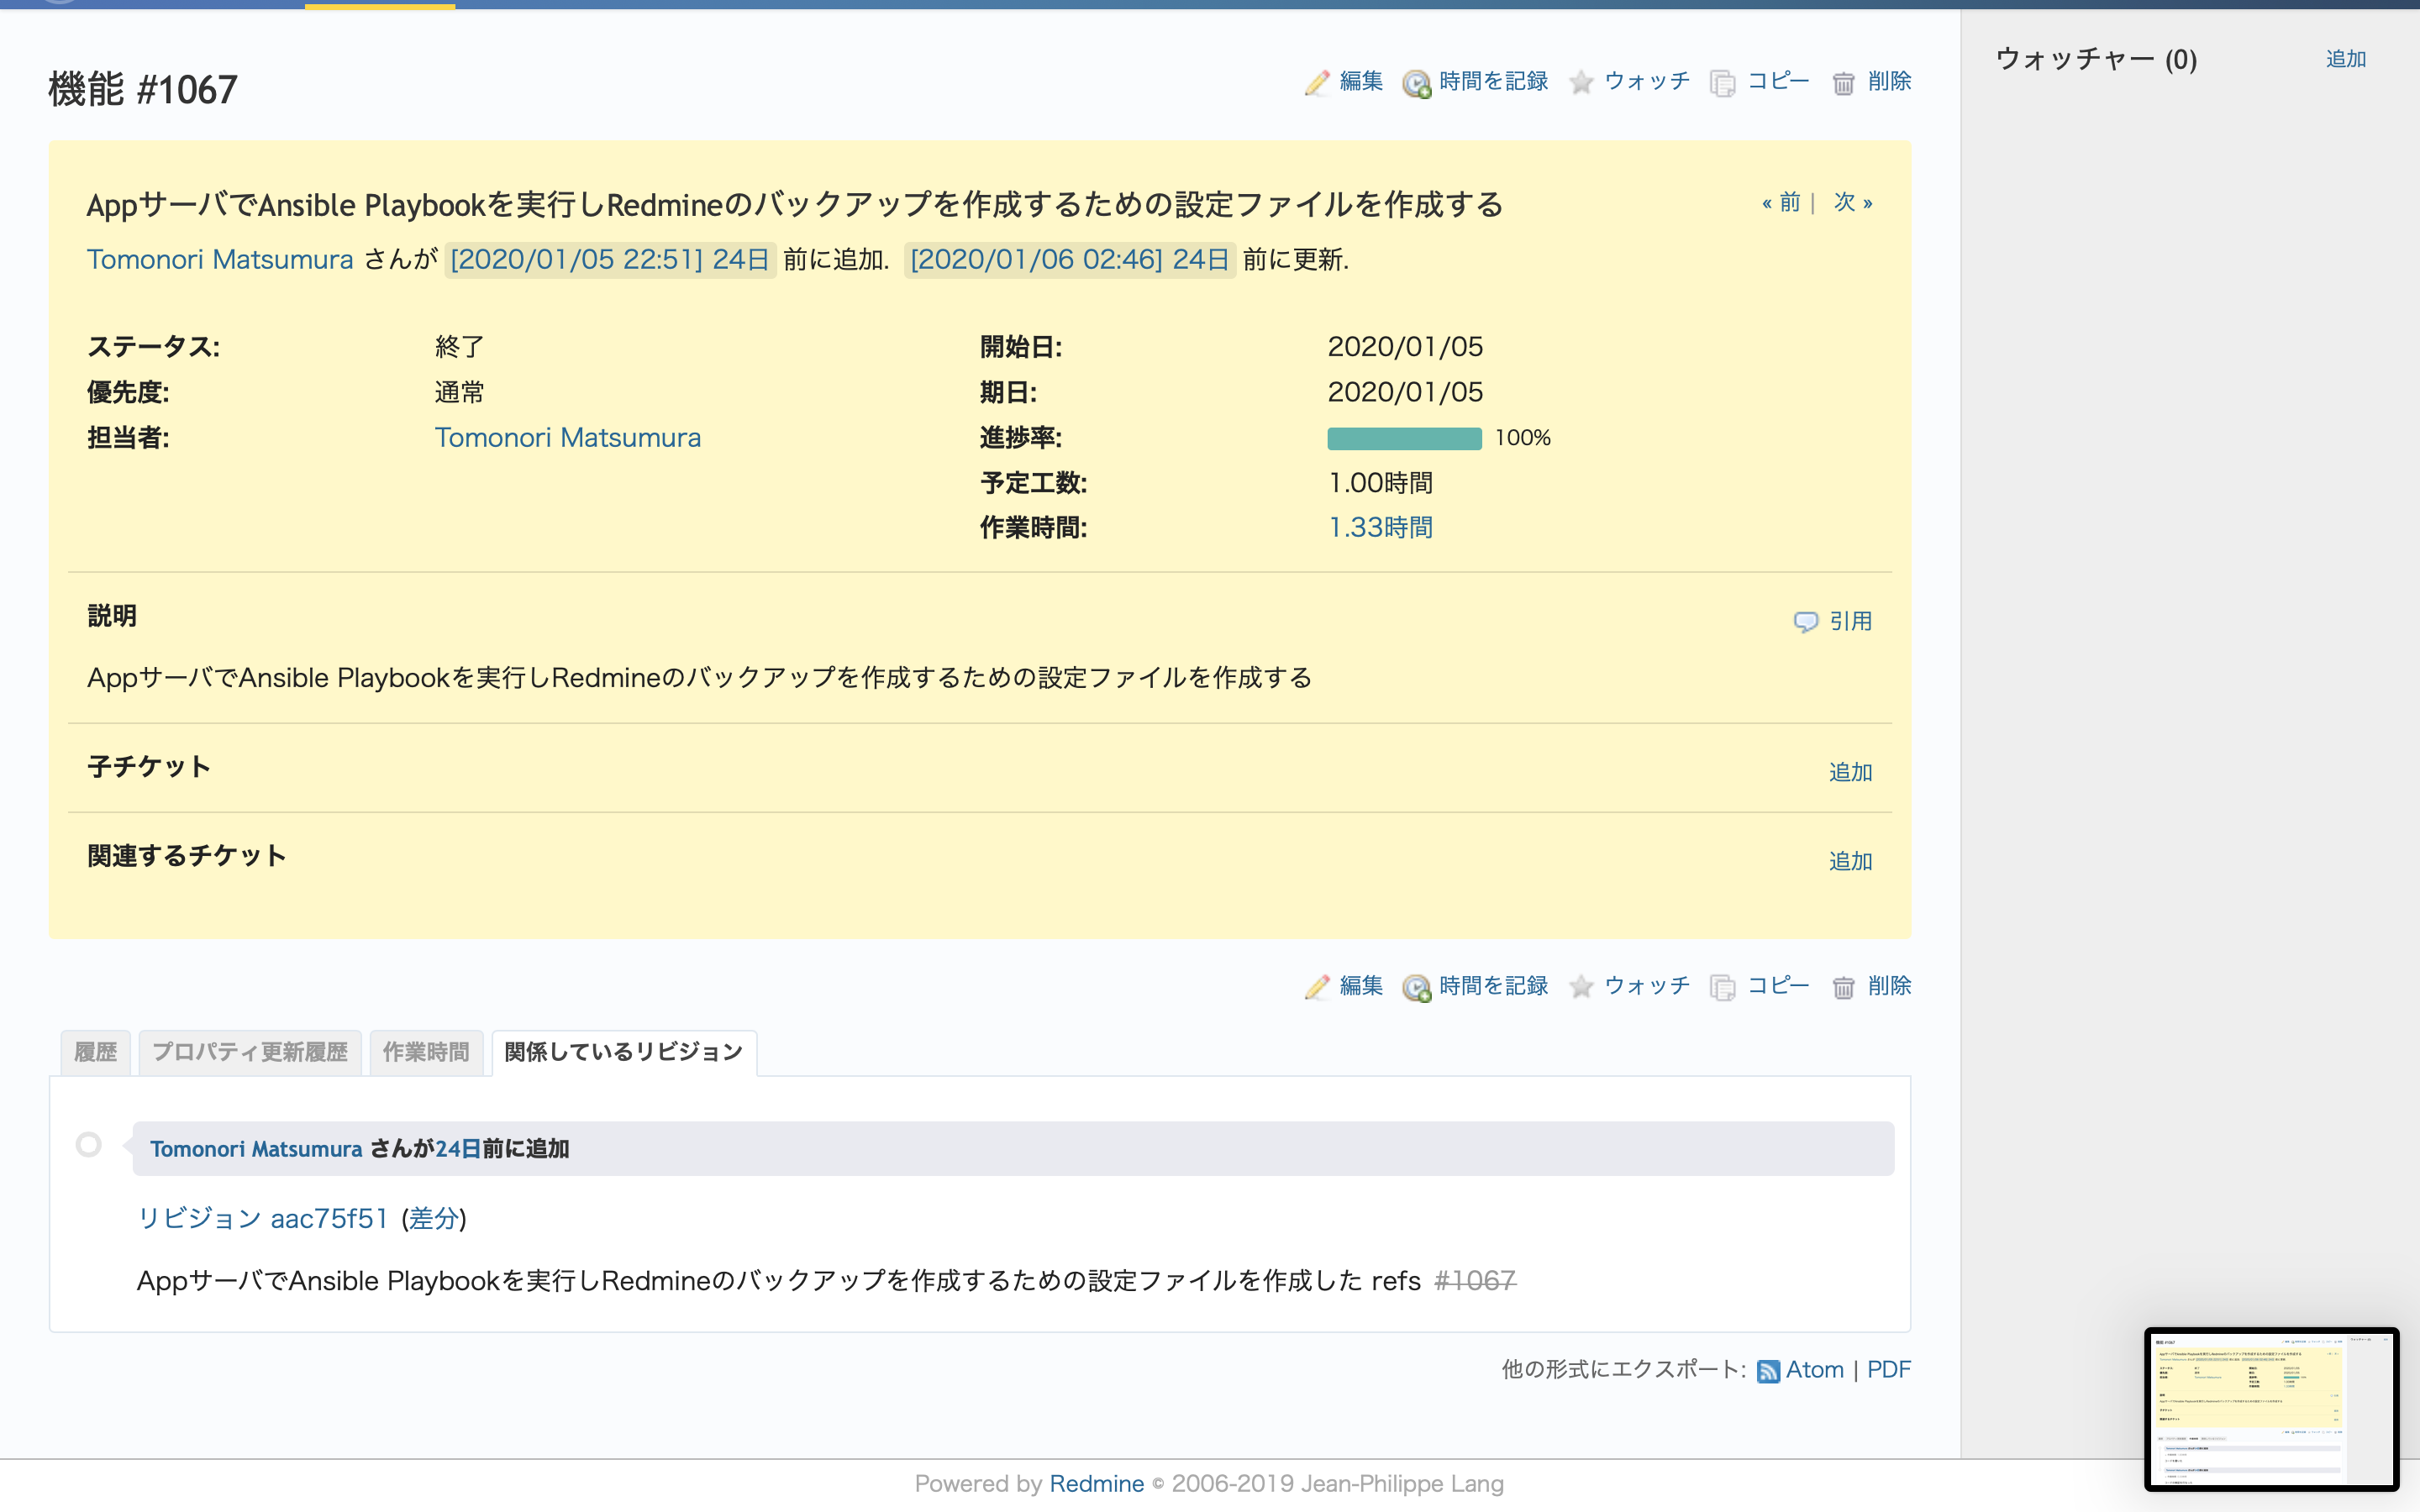
Task: Click the pencil edit icon in the lower toolbar
Action: point(1317,986)
